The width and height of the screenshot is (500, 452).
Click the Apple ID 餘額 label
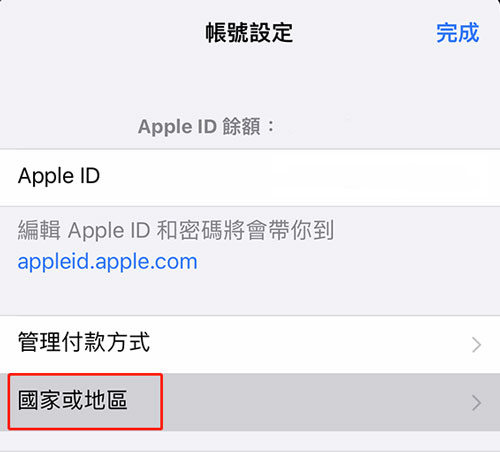(x=206, y=127)
